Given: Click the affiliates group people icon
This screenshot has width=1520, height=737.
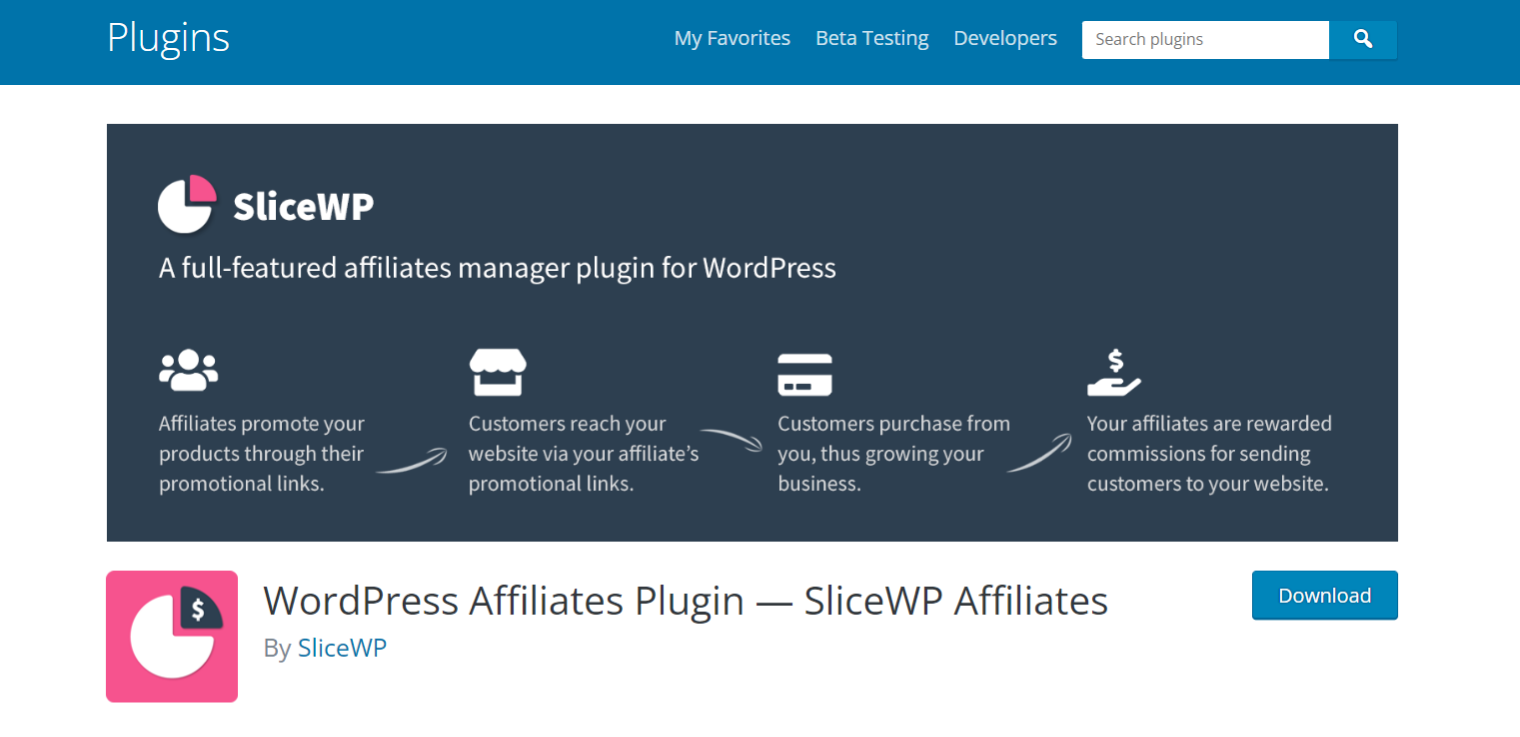Looking at the screenshot, I should click(x=188, y=370).
